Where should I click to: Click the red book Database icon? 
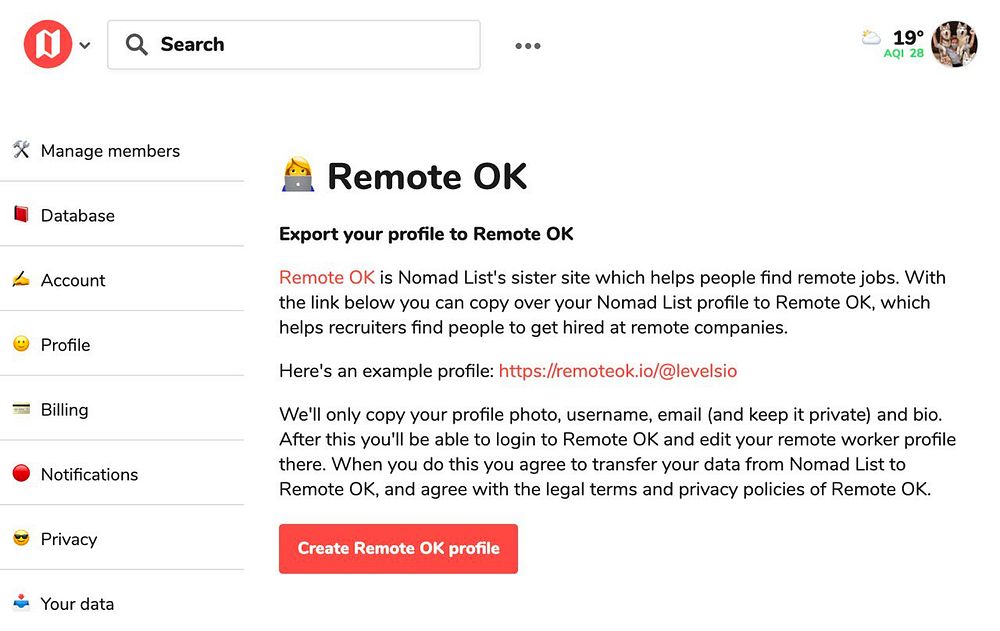(21, 215)
